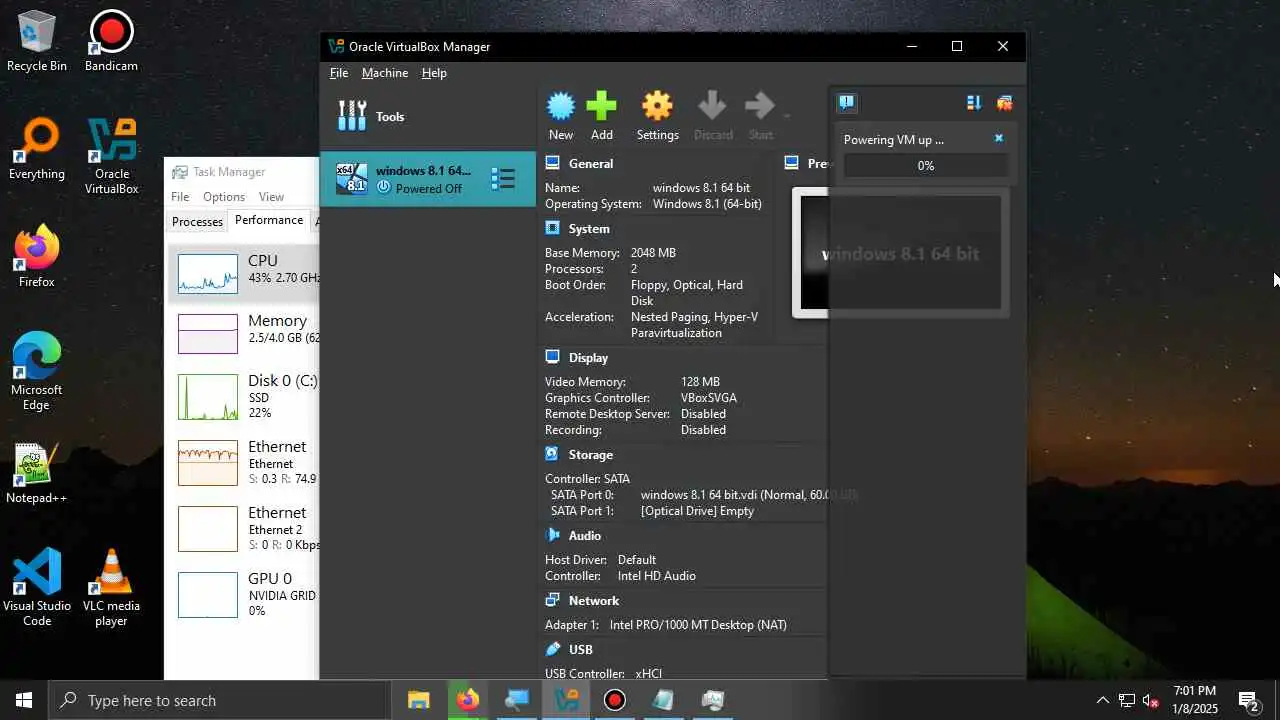Click the System section header
This screenshot has width=1280, height=720.
point(589,229)
